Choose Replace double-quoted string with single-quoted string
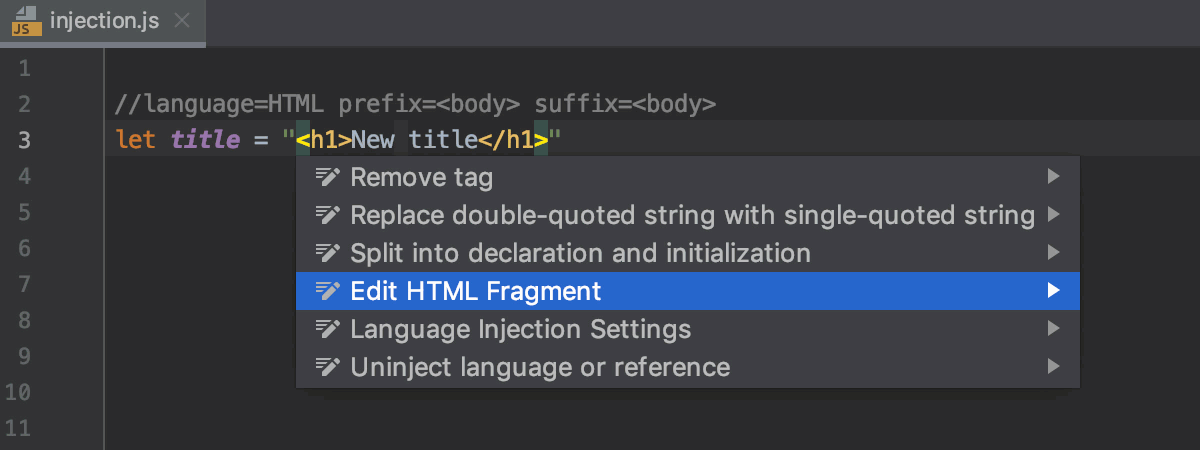 692,215
